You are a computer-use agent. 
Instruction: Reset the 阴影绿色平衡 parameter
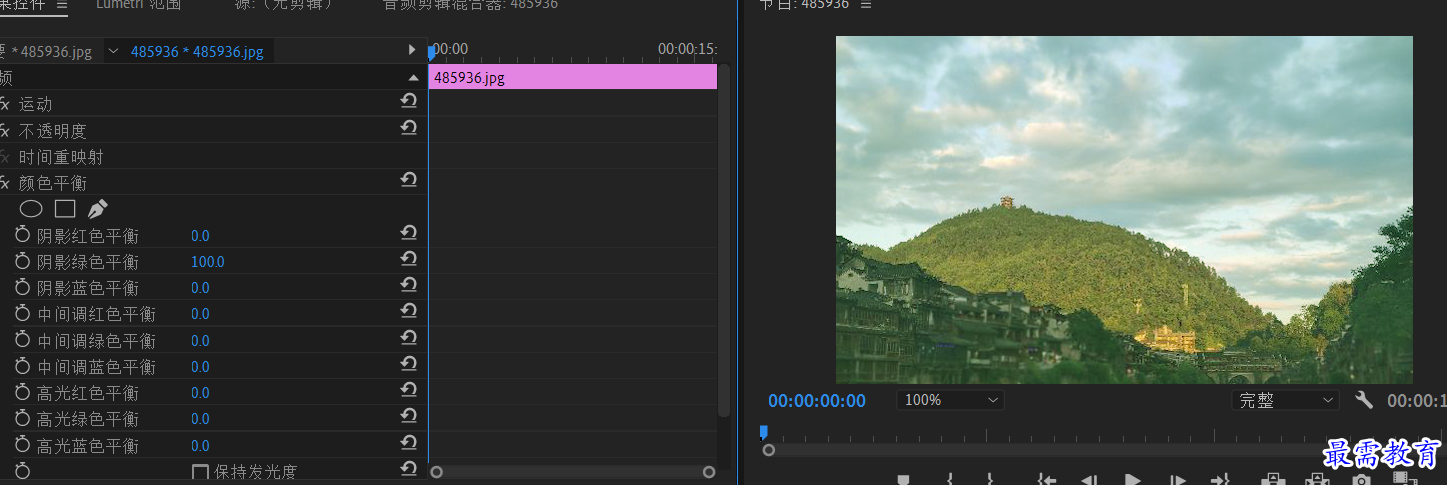[x=408, y=259]
